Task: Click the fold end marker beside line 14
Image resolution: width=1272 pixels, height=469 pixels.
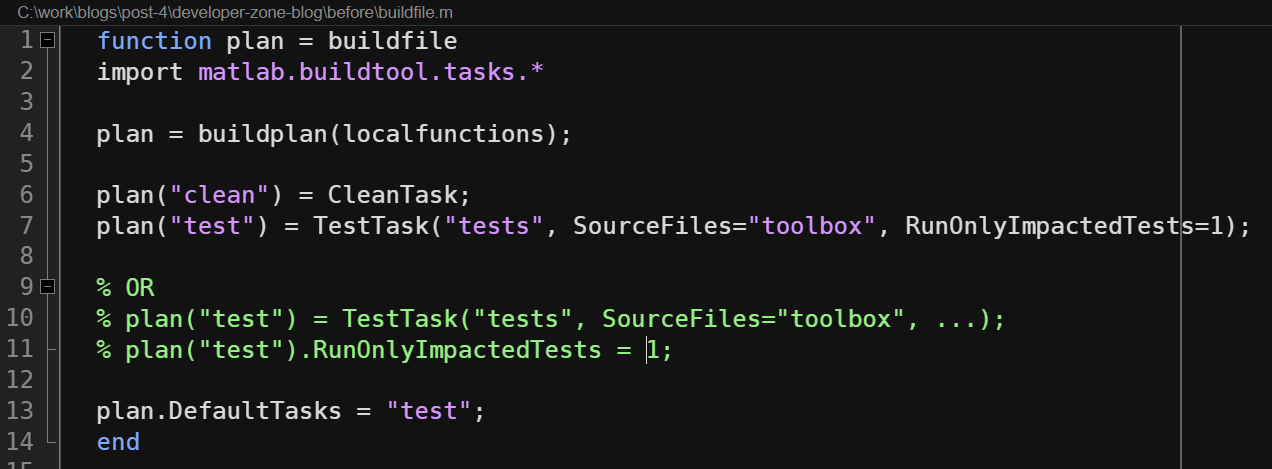Action: coord(48,441)
